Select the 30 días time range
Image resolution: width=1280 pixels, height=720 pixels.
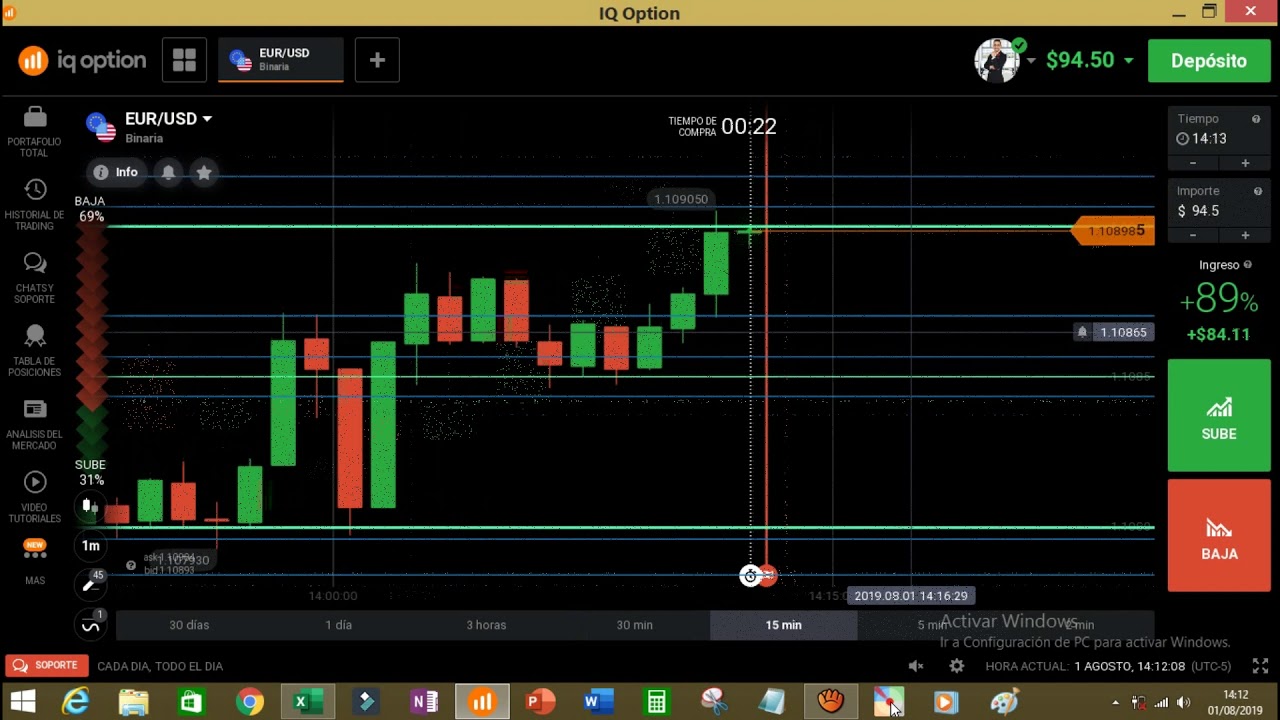point(189,625)
